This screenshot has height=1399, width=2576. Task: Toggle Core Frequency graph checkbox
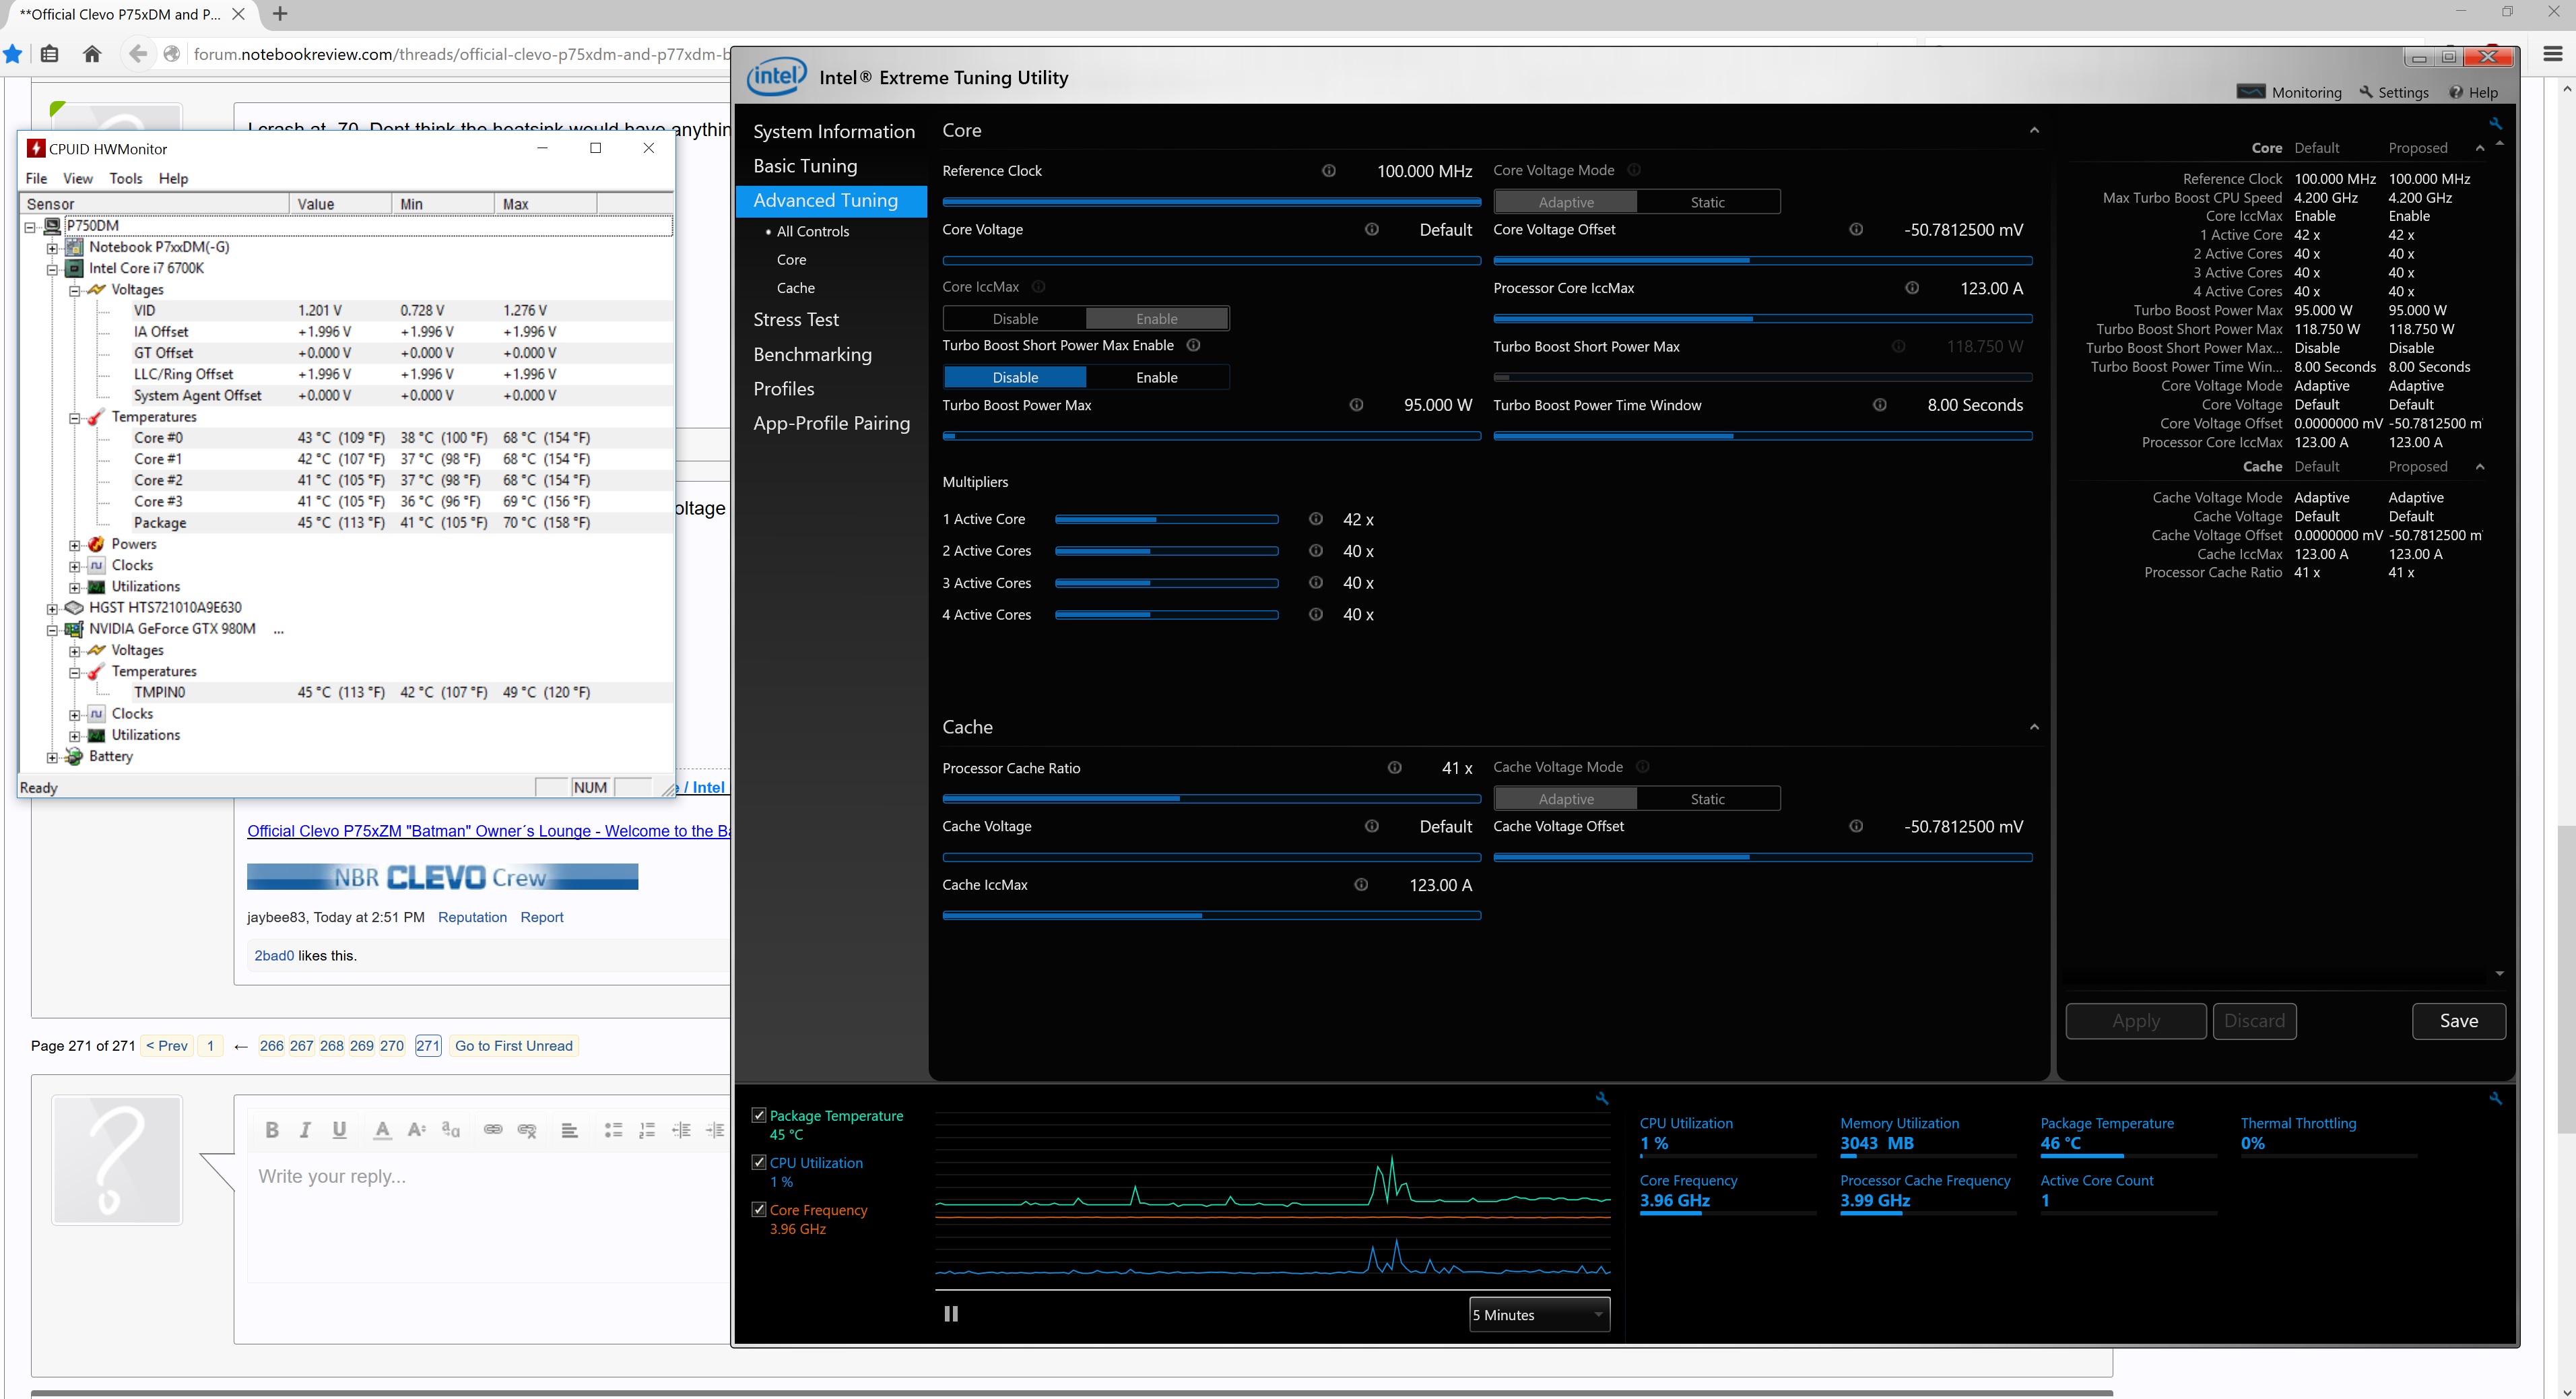click(759, 1209)
